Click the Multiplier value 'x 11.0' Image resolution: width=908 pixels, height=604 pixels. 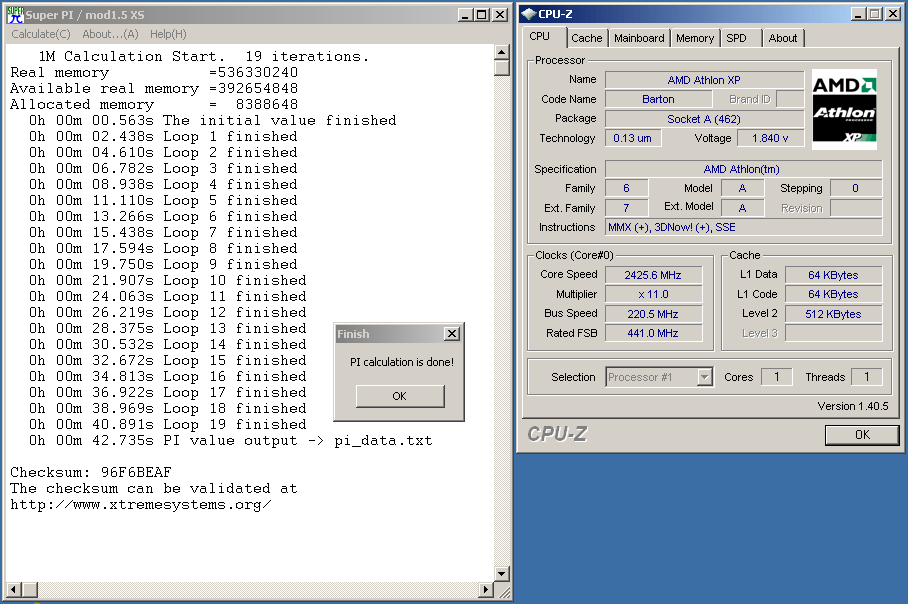click(x=653, y=294)
